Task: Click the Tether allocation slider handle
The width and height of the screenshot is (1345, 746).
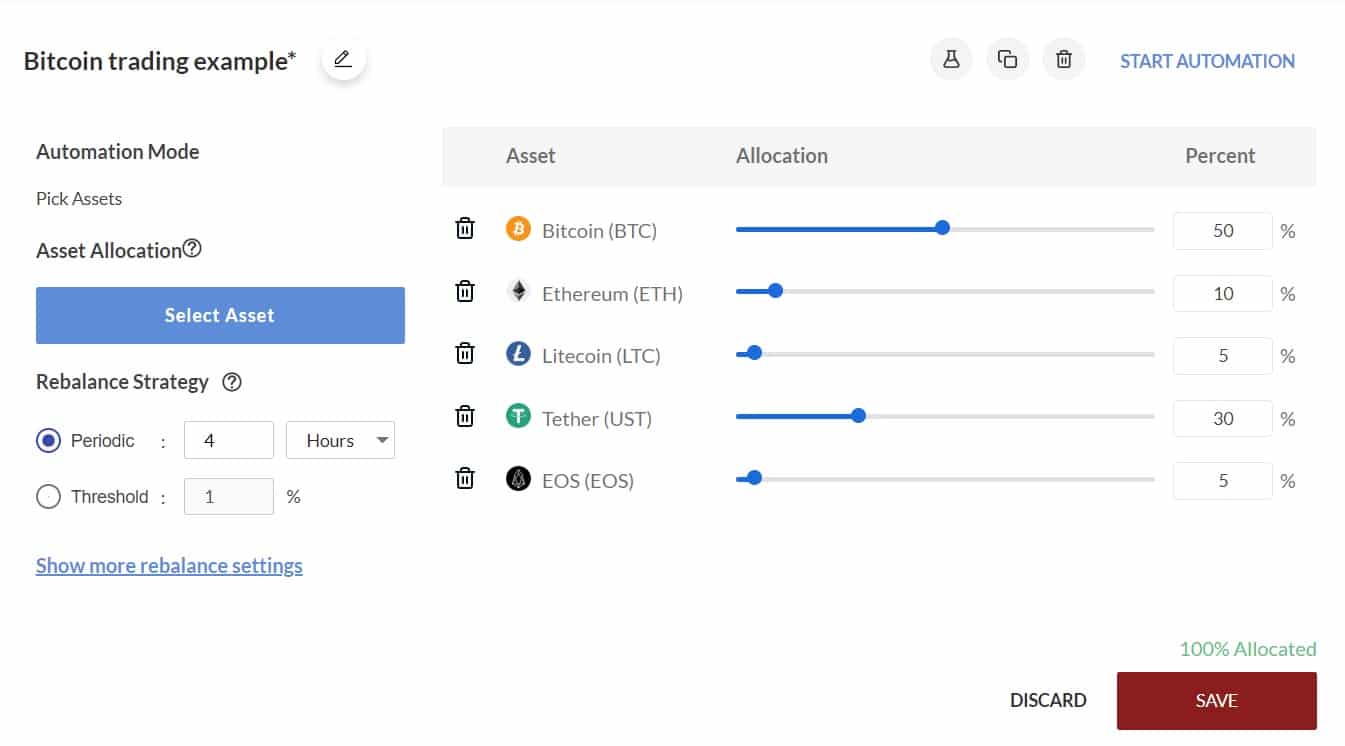Action: point(858,416)
